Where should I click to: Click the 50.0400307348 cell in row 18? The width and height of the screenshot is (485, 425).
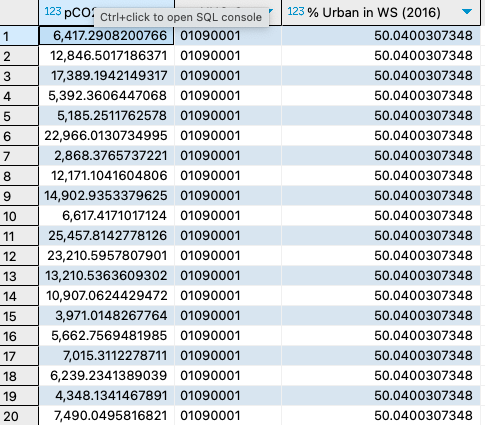[x=381, y=376]
